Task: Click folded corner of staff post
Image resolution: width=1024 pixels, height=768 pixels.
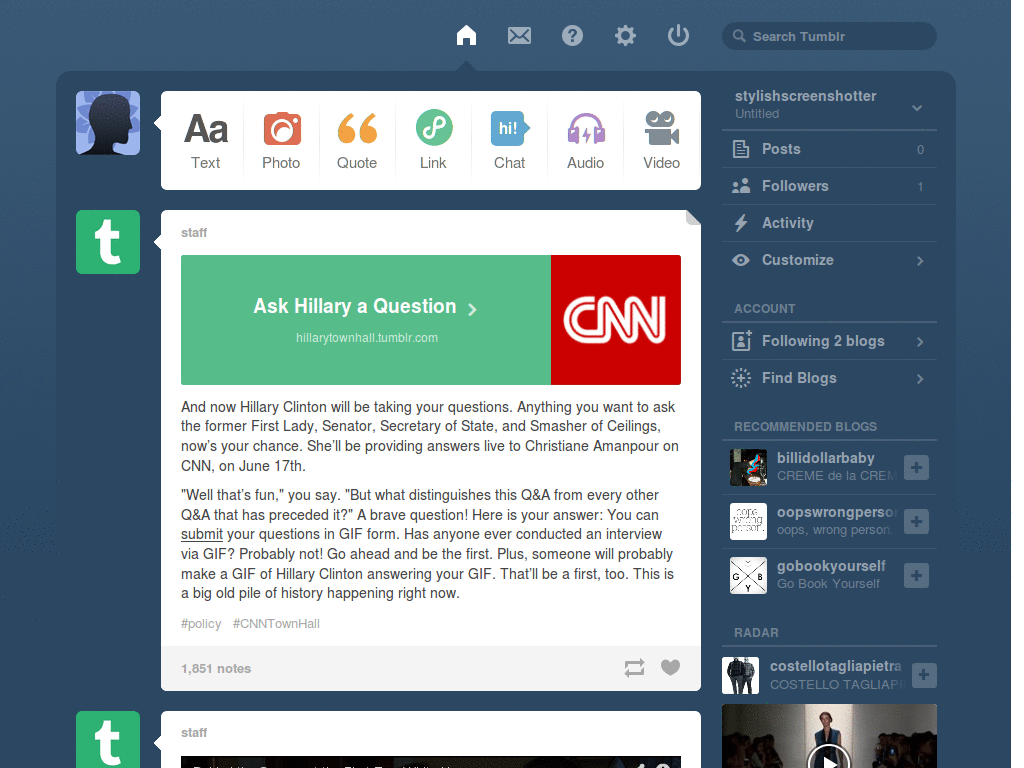Action: [693, 217]
